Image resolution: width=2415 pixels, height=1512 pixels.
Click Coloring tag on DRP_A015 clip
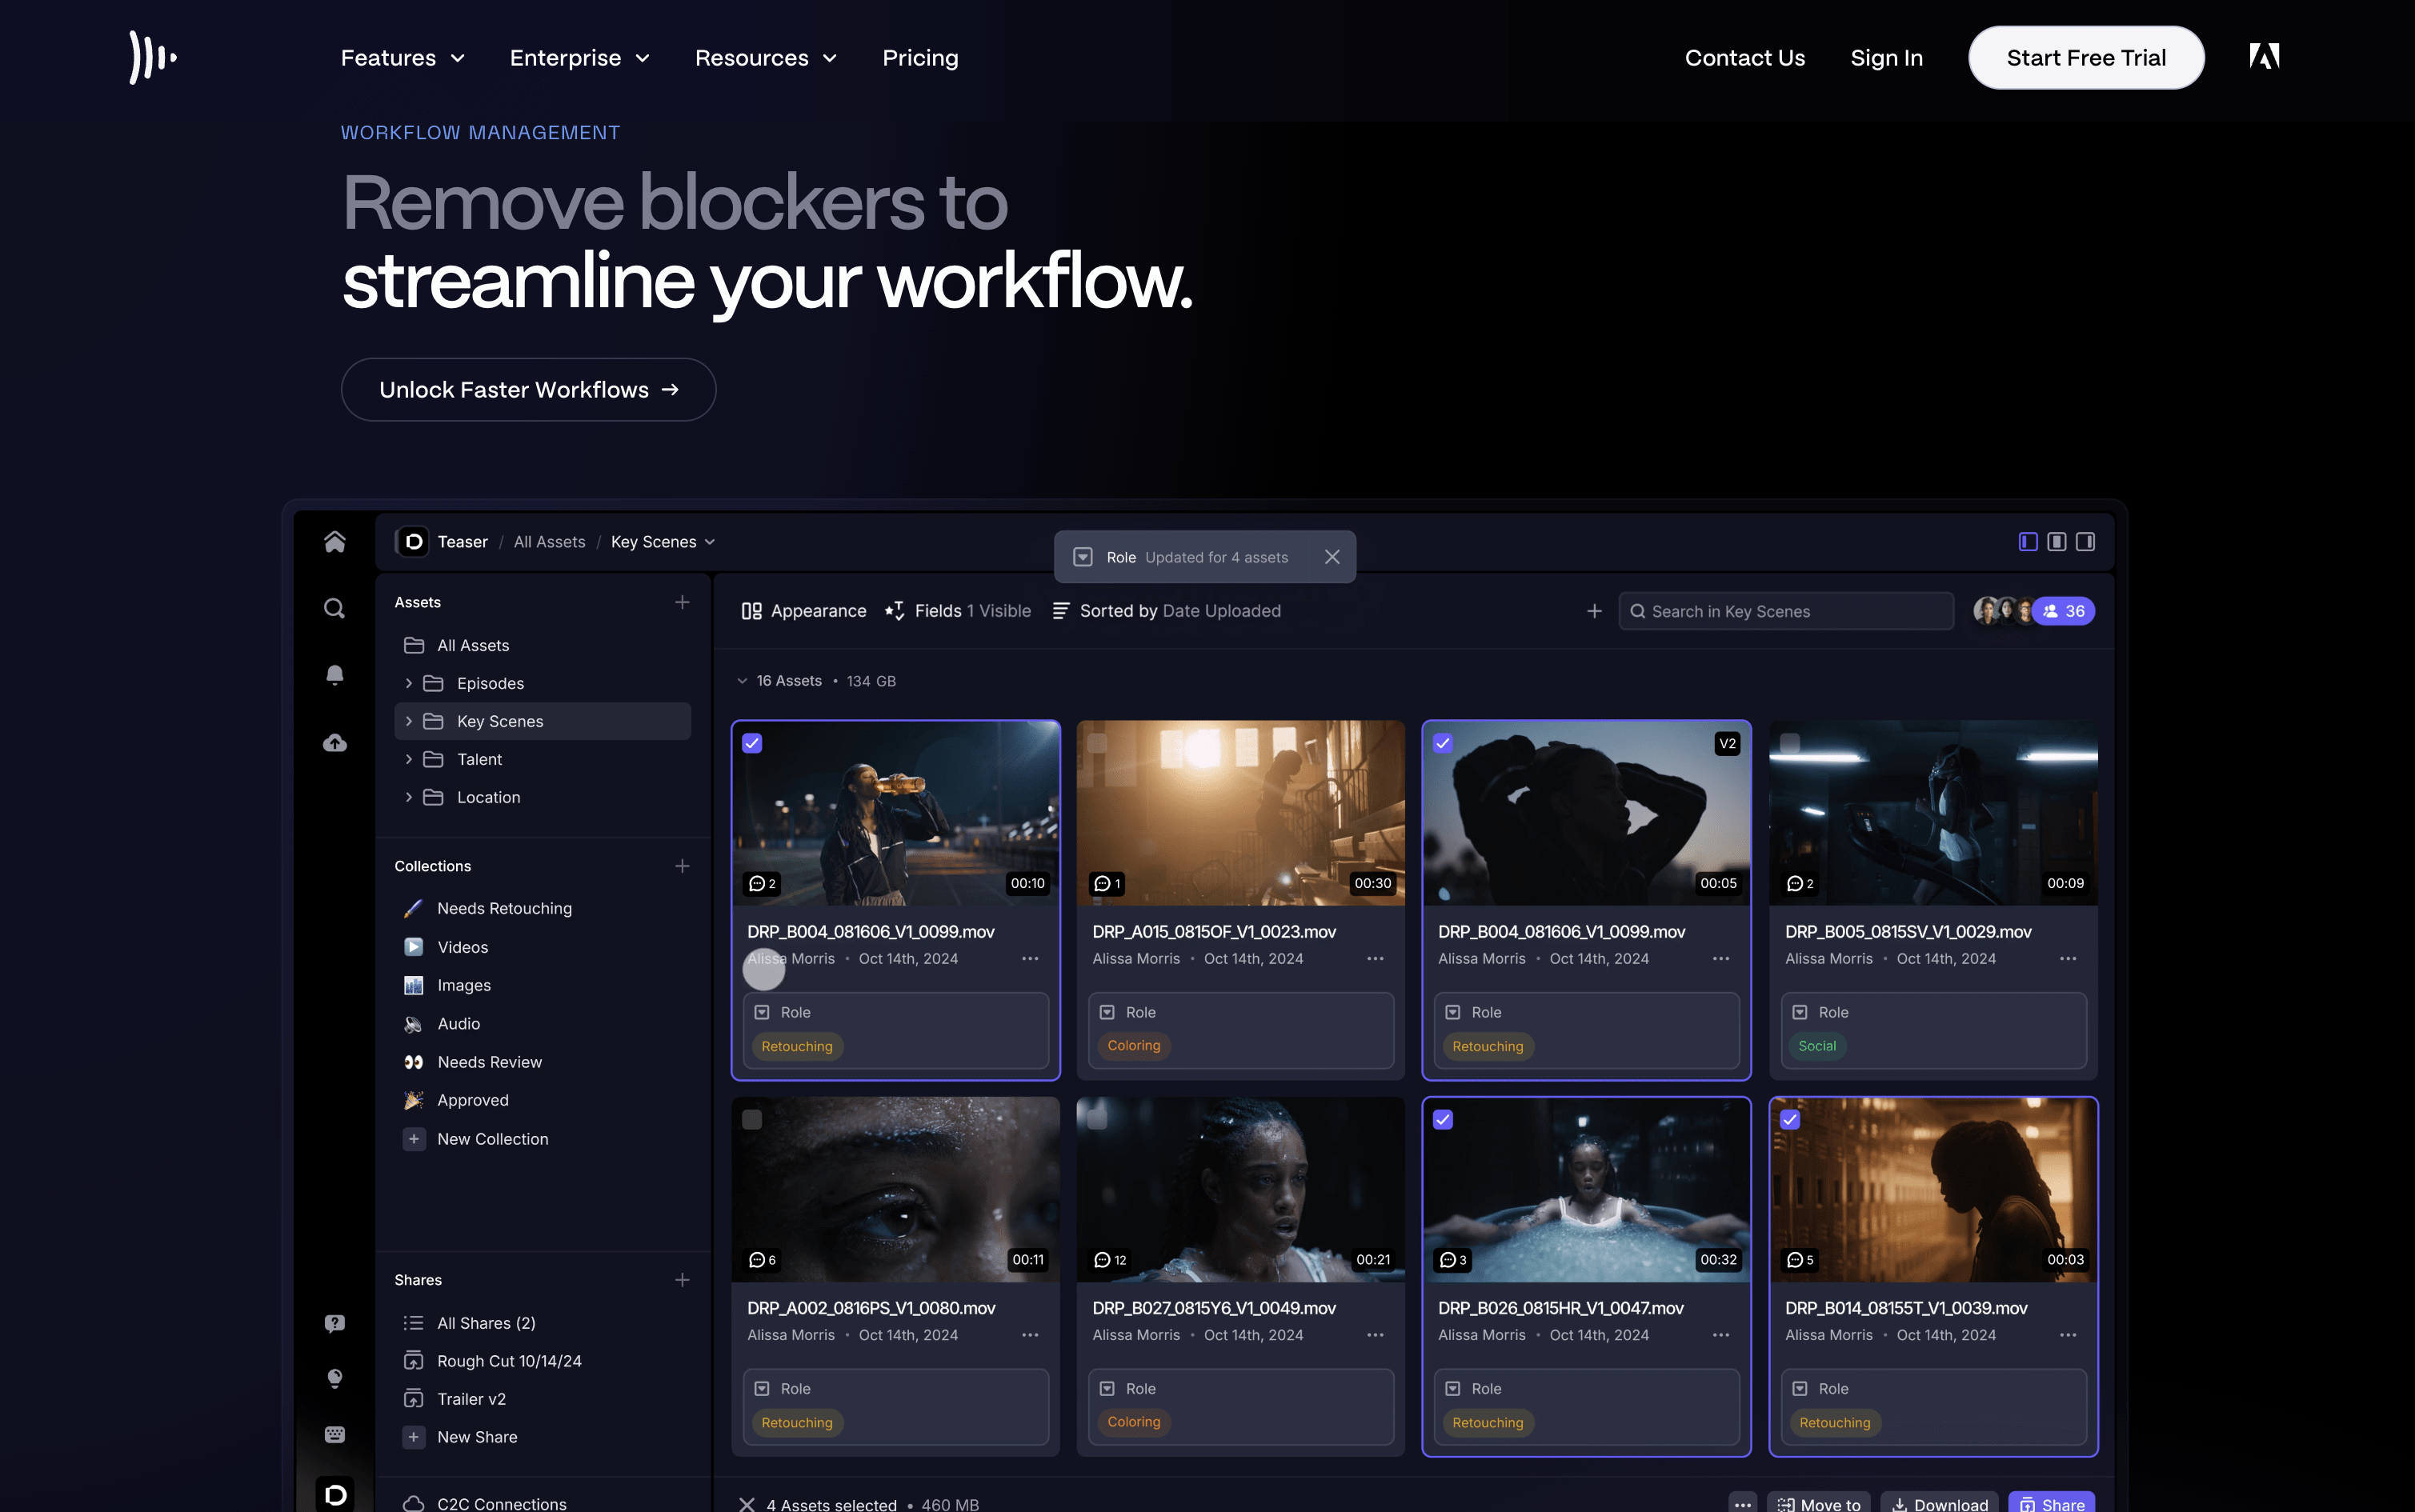click(1134, 1046)
